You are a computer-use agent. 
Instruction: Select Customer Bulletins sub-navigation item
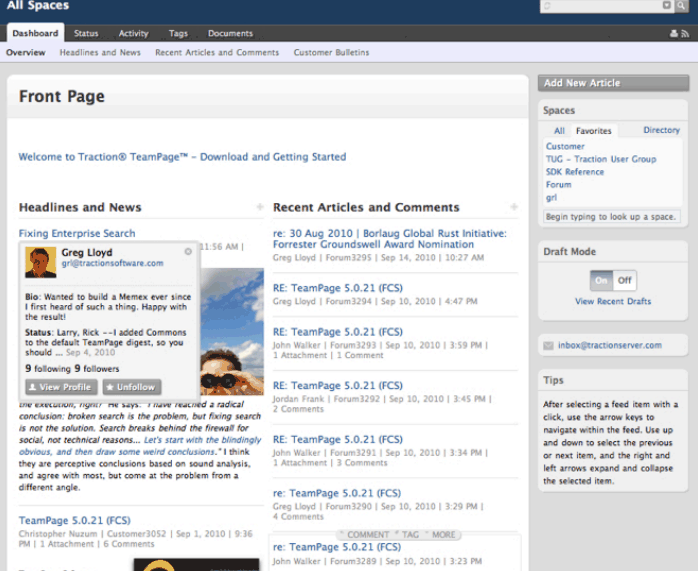coord(331,53)
